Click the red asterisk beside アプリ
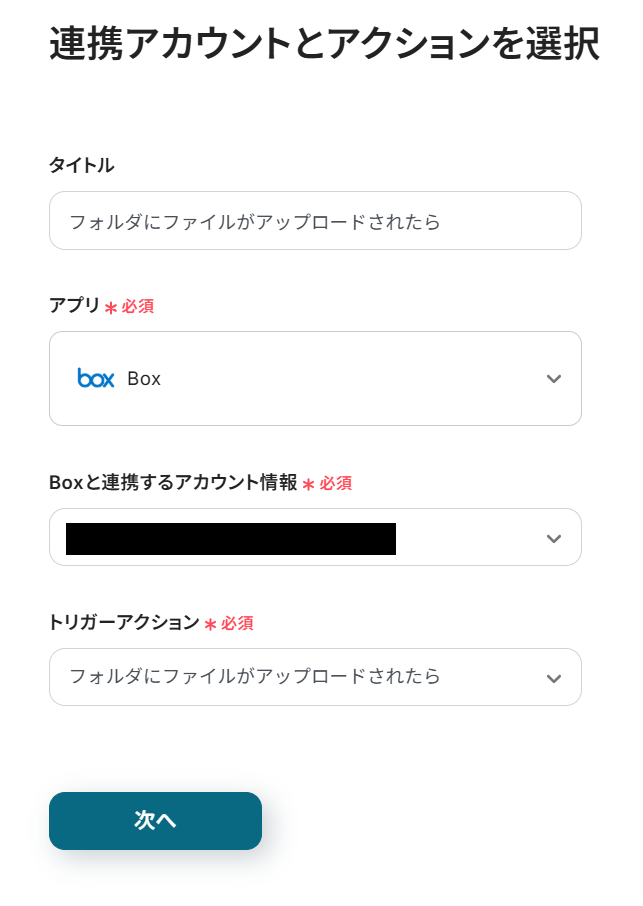This screenshot has height=906, width=643. tap(110, 308)
